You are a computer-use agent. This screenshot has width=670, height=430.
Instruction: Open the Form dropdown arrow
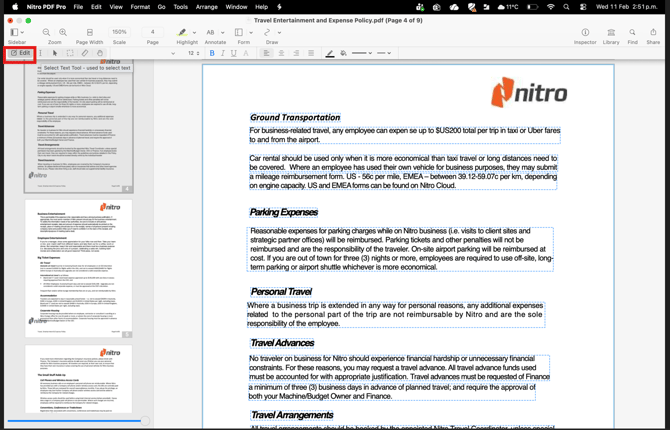(251, 32)
